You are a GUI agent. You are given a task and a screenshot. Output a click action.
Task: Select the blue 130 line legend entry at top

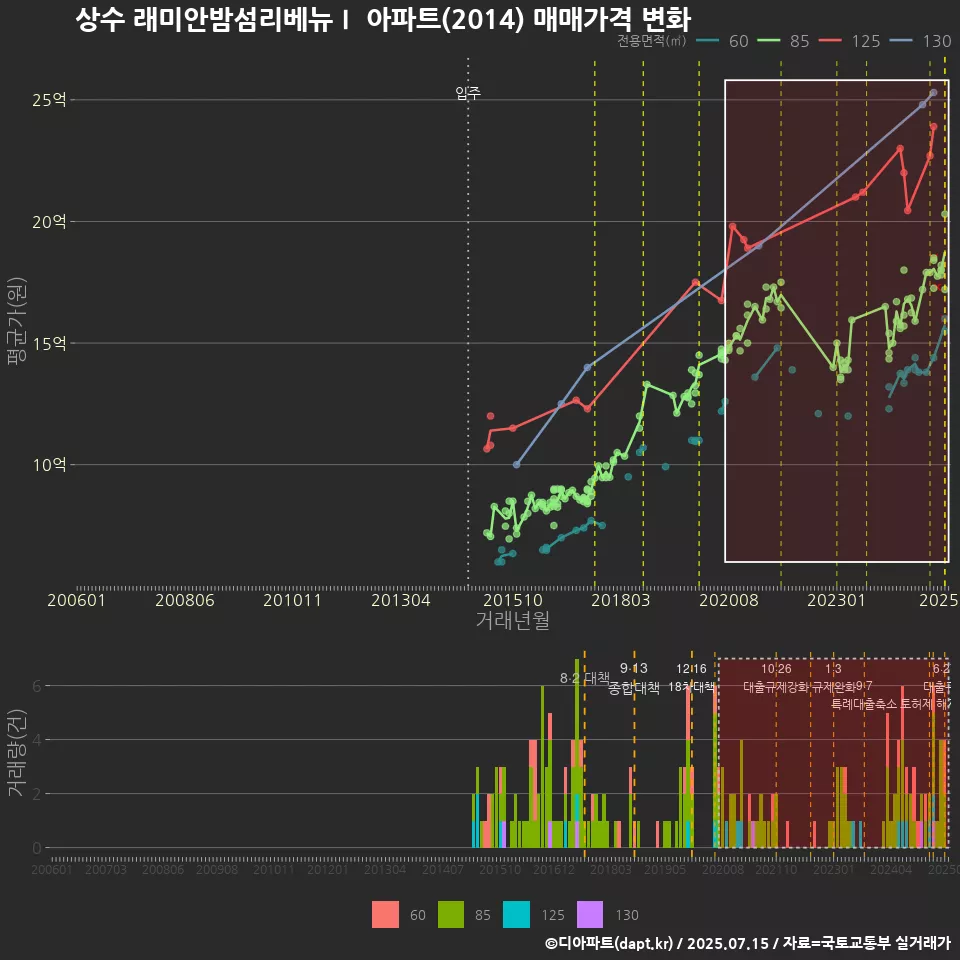point(921,41)
